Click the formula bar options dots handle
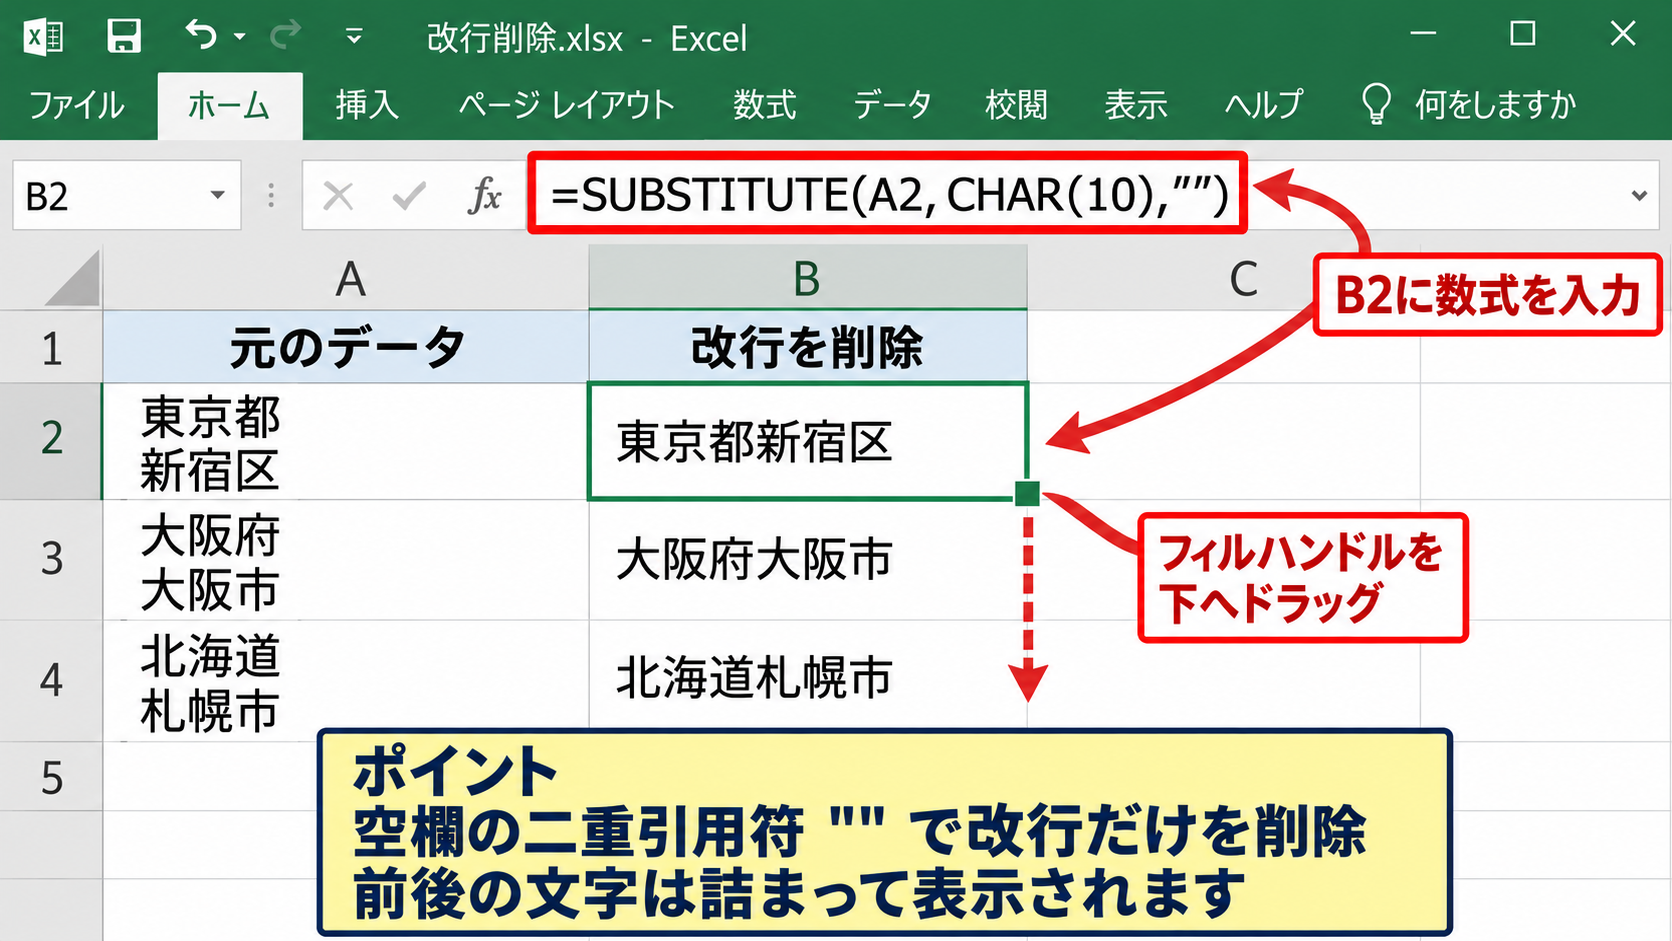Viewport: 1672px width, 941px height. pos(271,196)
